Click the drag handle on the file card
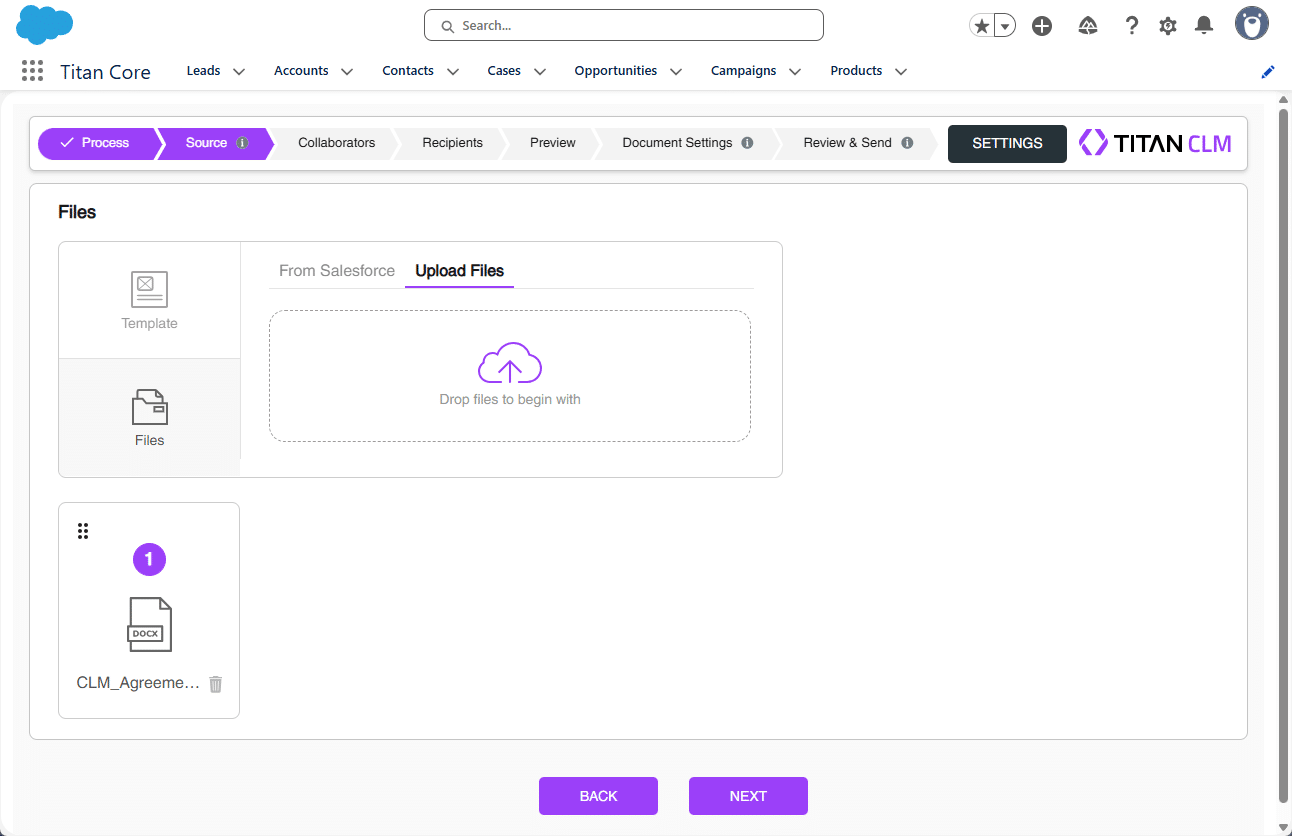 (x=83, y=530)
